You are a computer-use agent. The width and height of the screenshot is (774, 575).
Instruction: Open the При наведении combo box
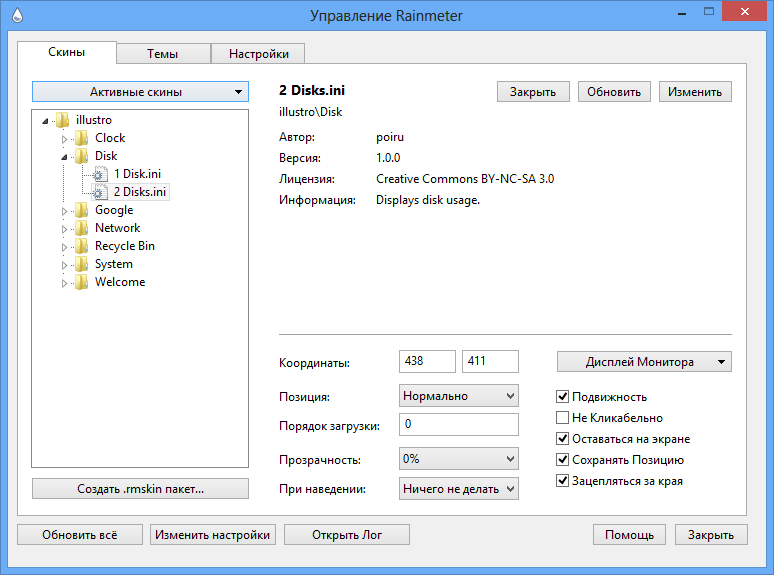point(459,489)
